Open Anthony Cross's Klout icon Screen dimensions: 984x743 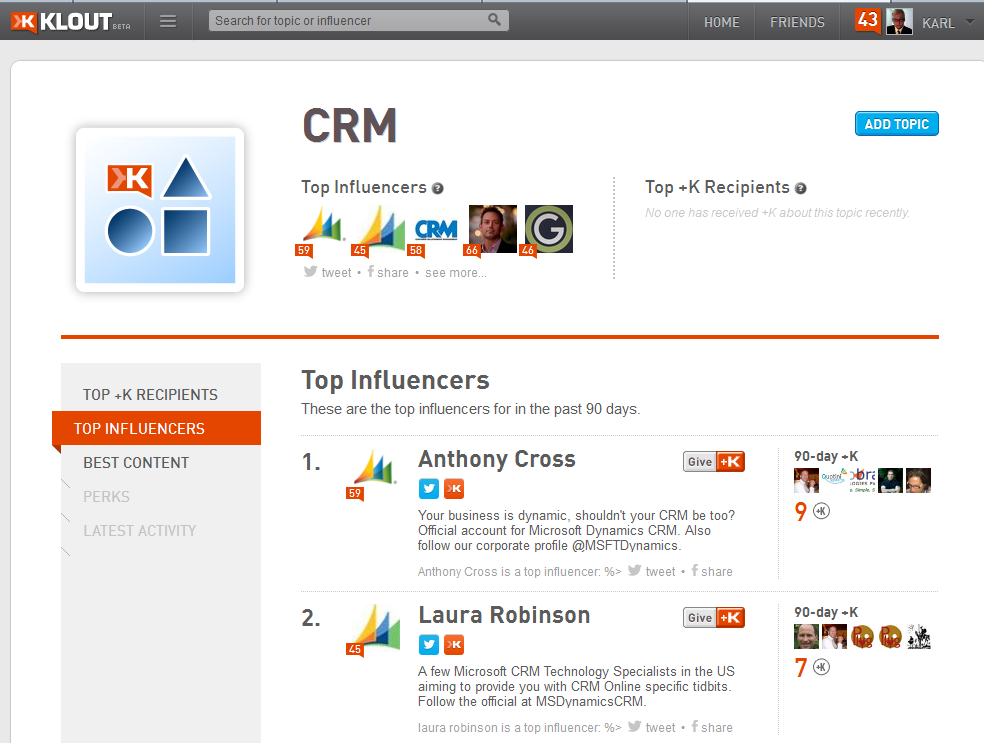coord(454,488)
